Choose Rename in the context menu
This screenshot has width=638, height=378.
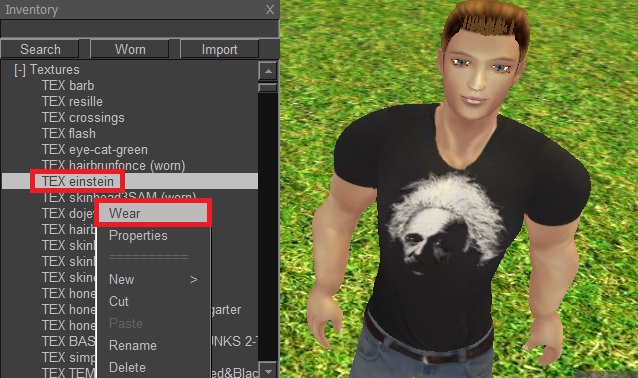(133, 345)
